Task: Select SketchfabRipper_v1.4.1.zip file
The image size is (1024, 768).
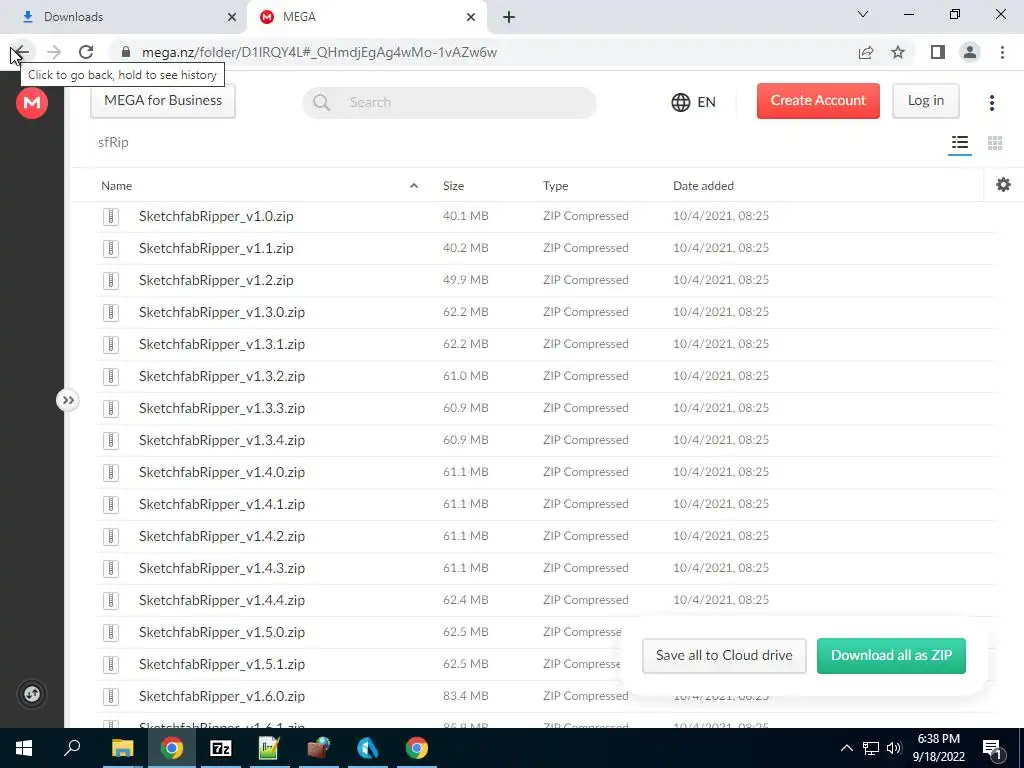Action: [x=545, y=504]
